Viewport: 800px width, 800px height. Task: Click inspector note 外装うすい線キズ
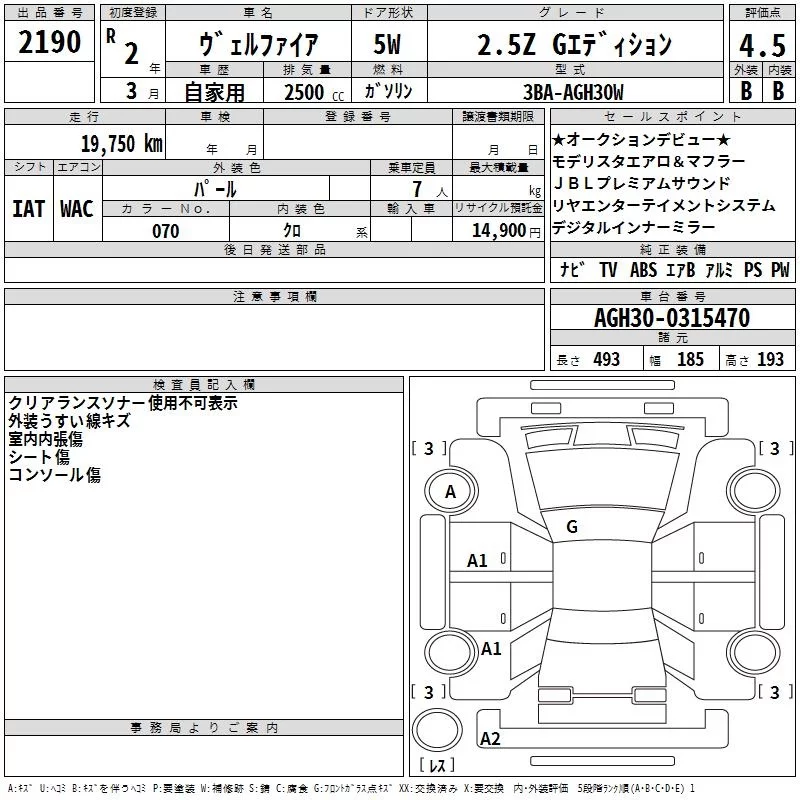pos(70,421)
